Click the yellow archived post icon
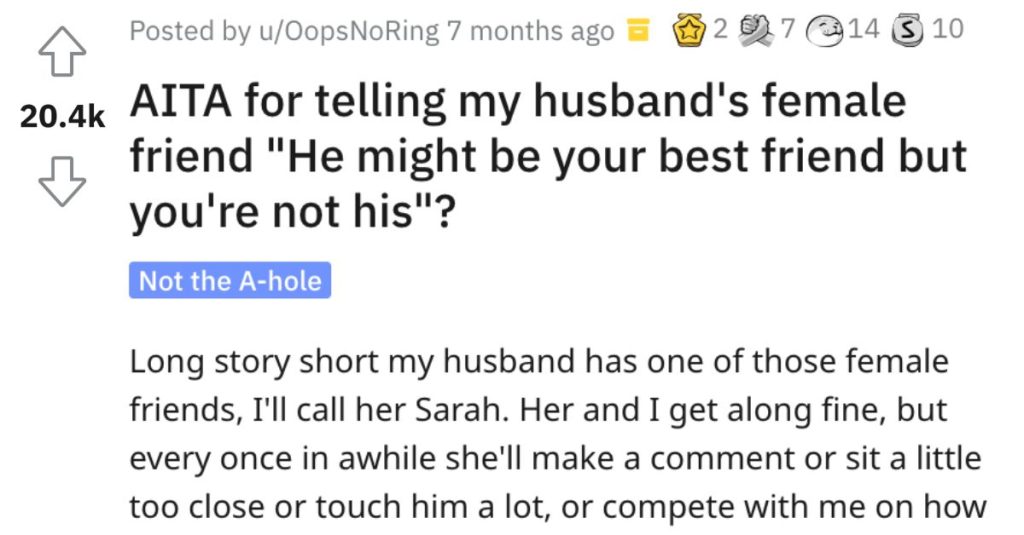This screenshot has height=535, width=1024. [x=638, y=30]
